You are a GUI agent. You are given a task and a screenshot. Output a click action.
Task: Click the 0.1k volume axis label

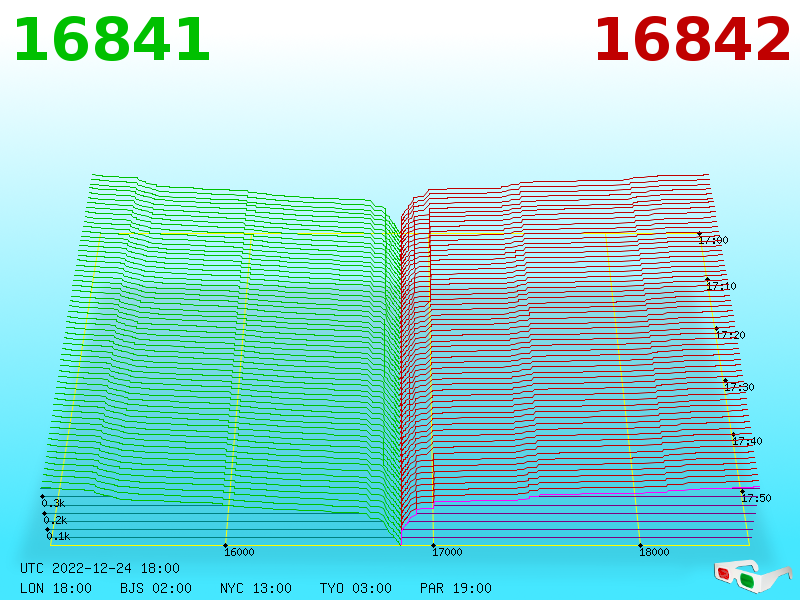click(58, 536)
